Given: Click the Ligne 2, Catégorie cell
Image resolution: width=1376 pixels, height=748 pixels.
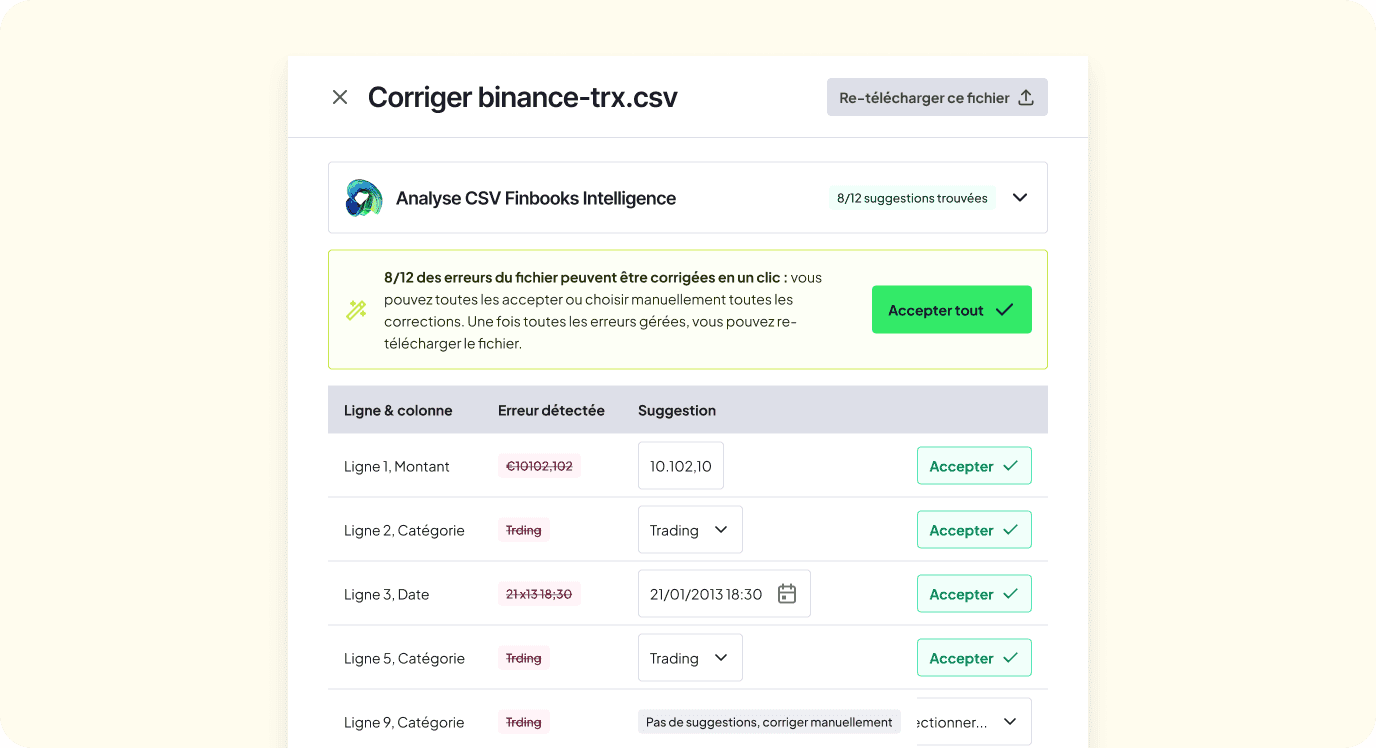Looking at the screenshot, I should coord(404,530).
